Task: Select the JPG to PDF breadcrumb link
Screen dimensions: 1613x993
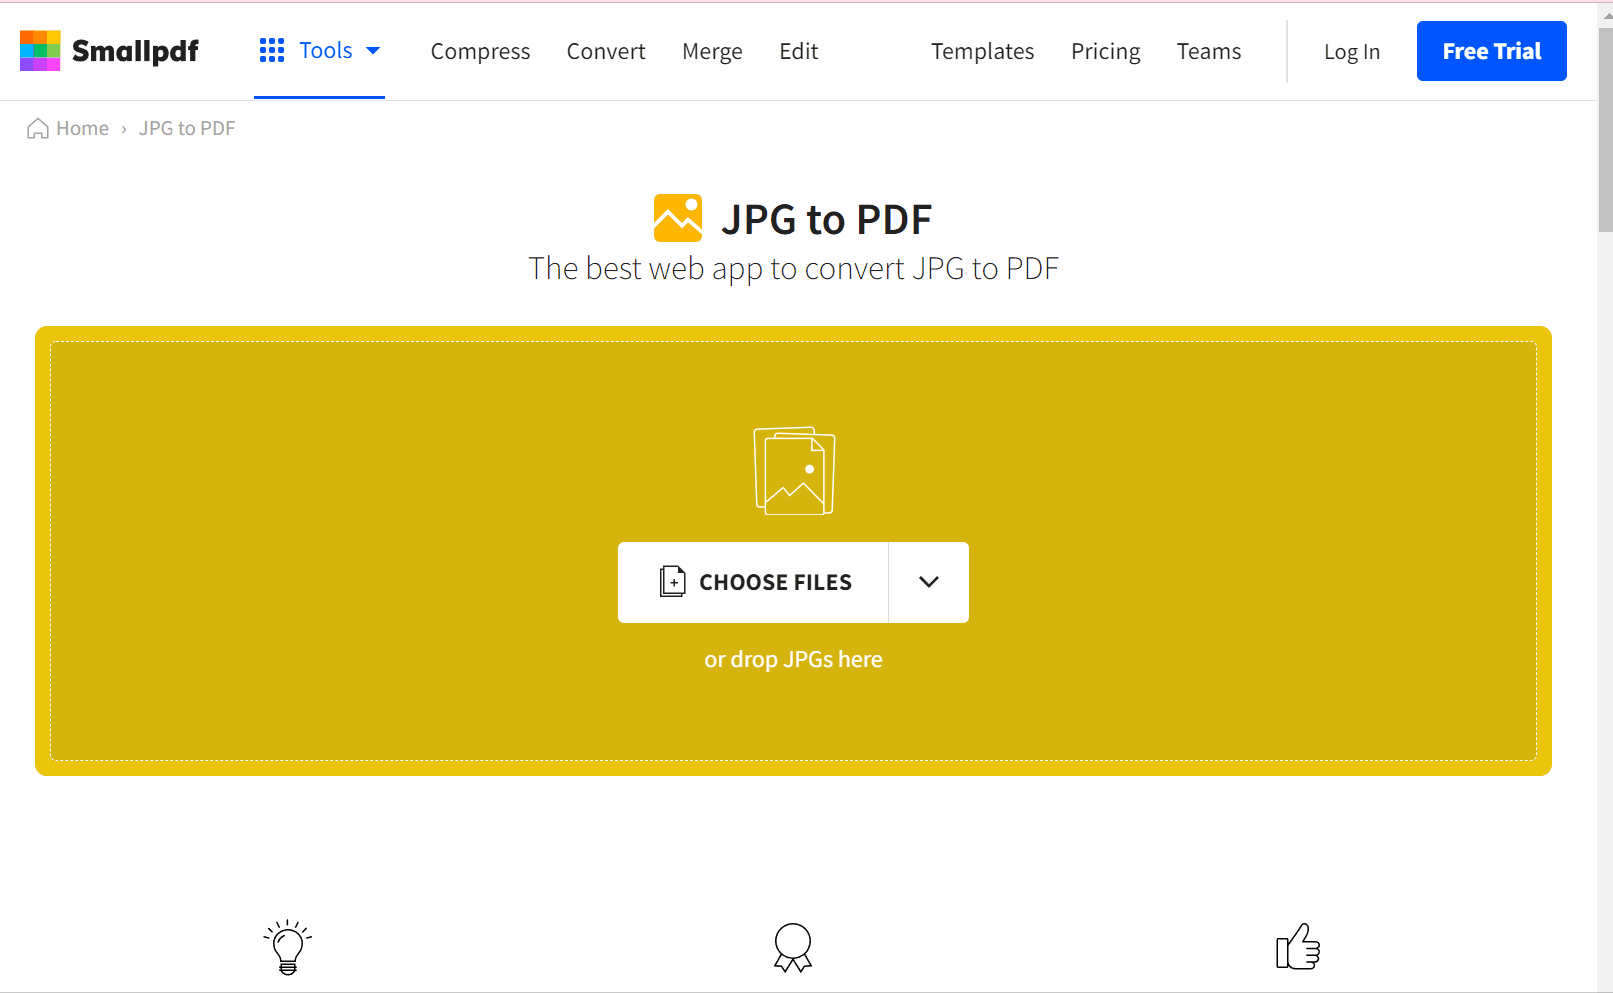Action: [186, 128]
